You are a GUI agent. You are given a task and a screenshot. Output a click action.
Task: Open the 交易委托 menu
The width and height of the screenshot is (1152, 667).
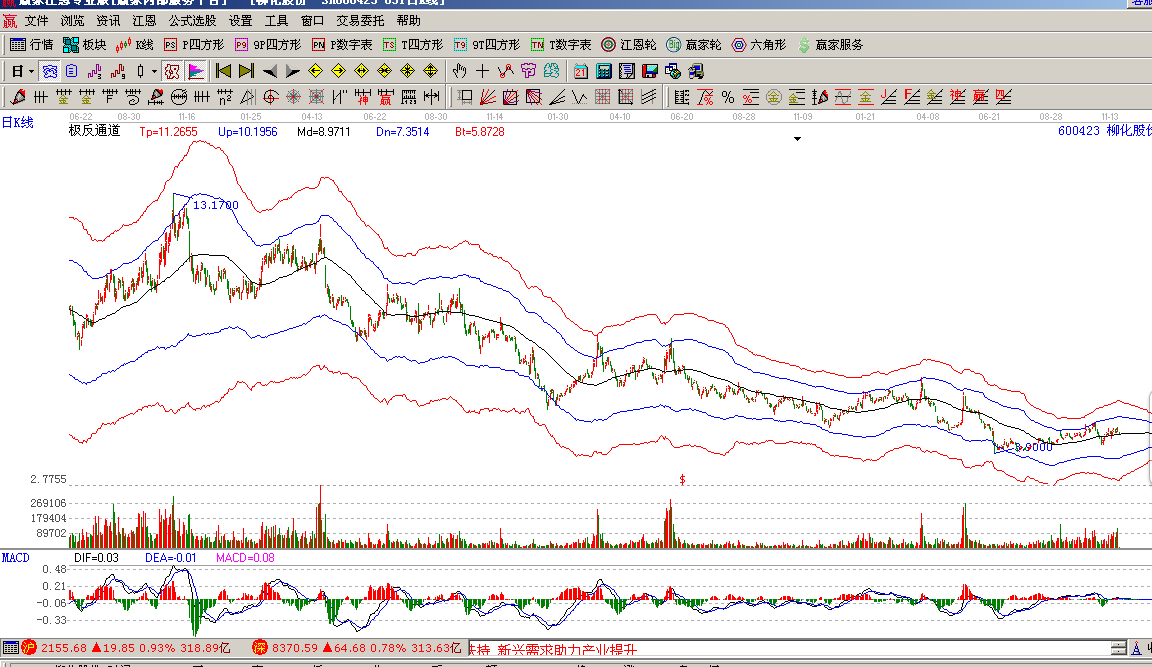tap(358, 20)
